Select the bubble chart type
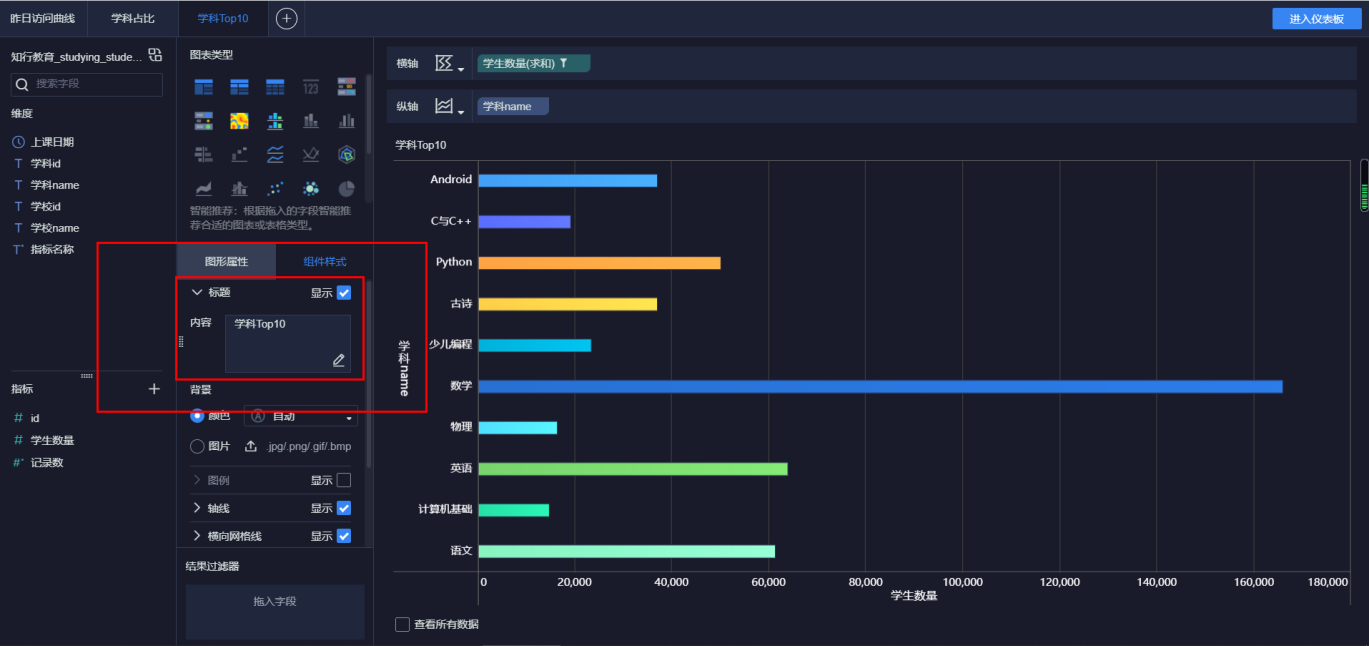This screenshot has height=646, width=1369. click(311, 188)
